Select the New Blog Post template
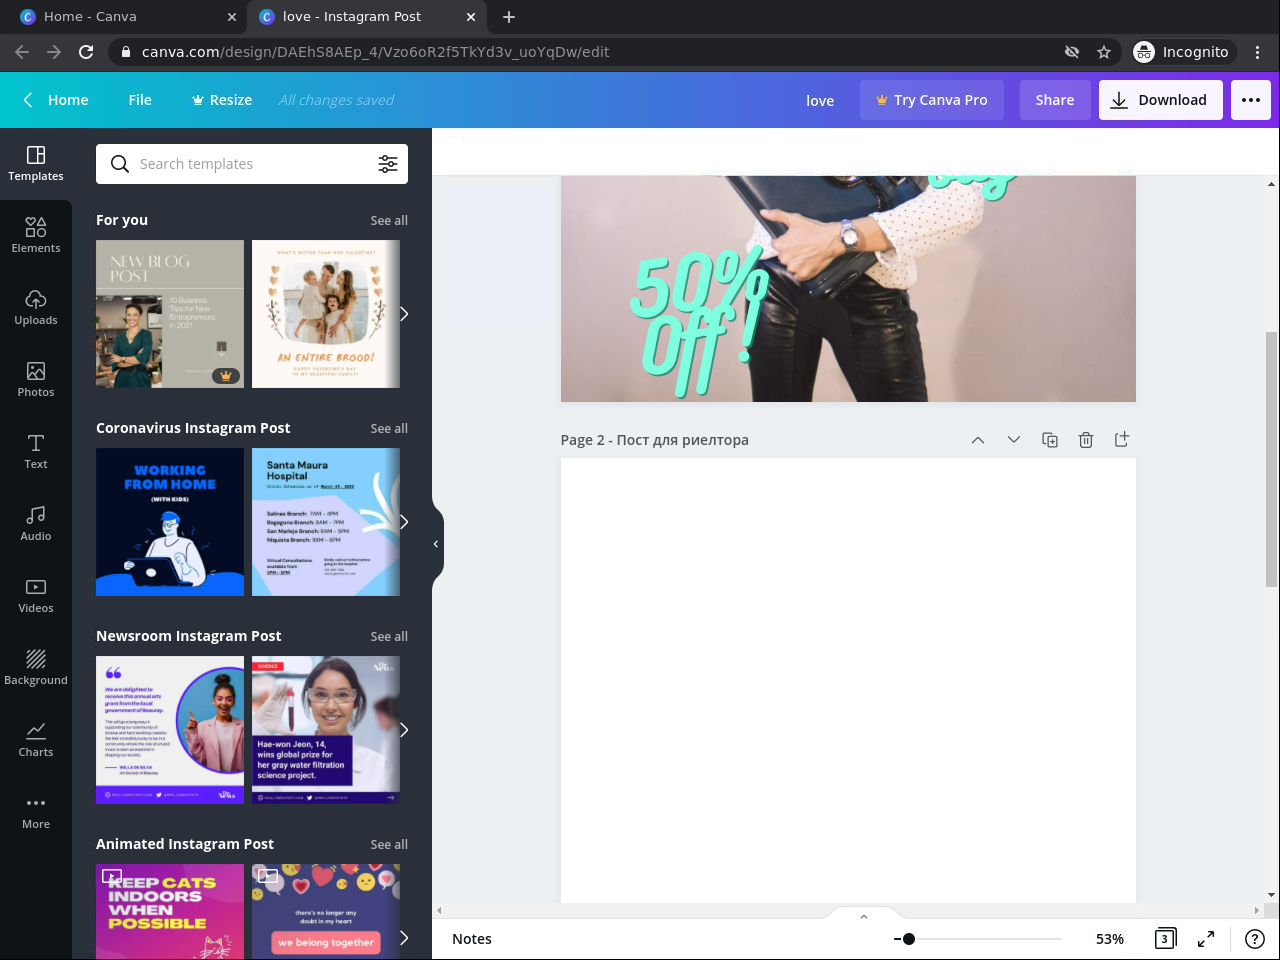 (170, 314)
